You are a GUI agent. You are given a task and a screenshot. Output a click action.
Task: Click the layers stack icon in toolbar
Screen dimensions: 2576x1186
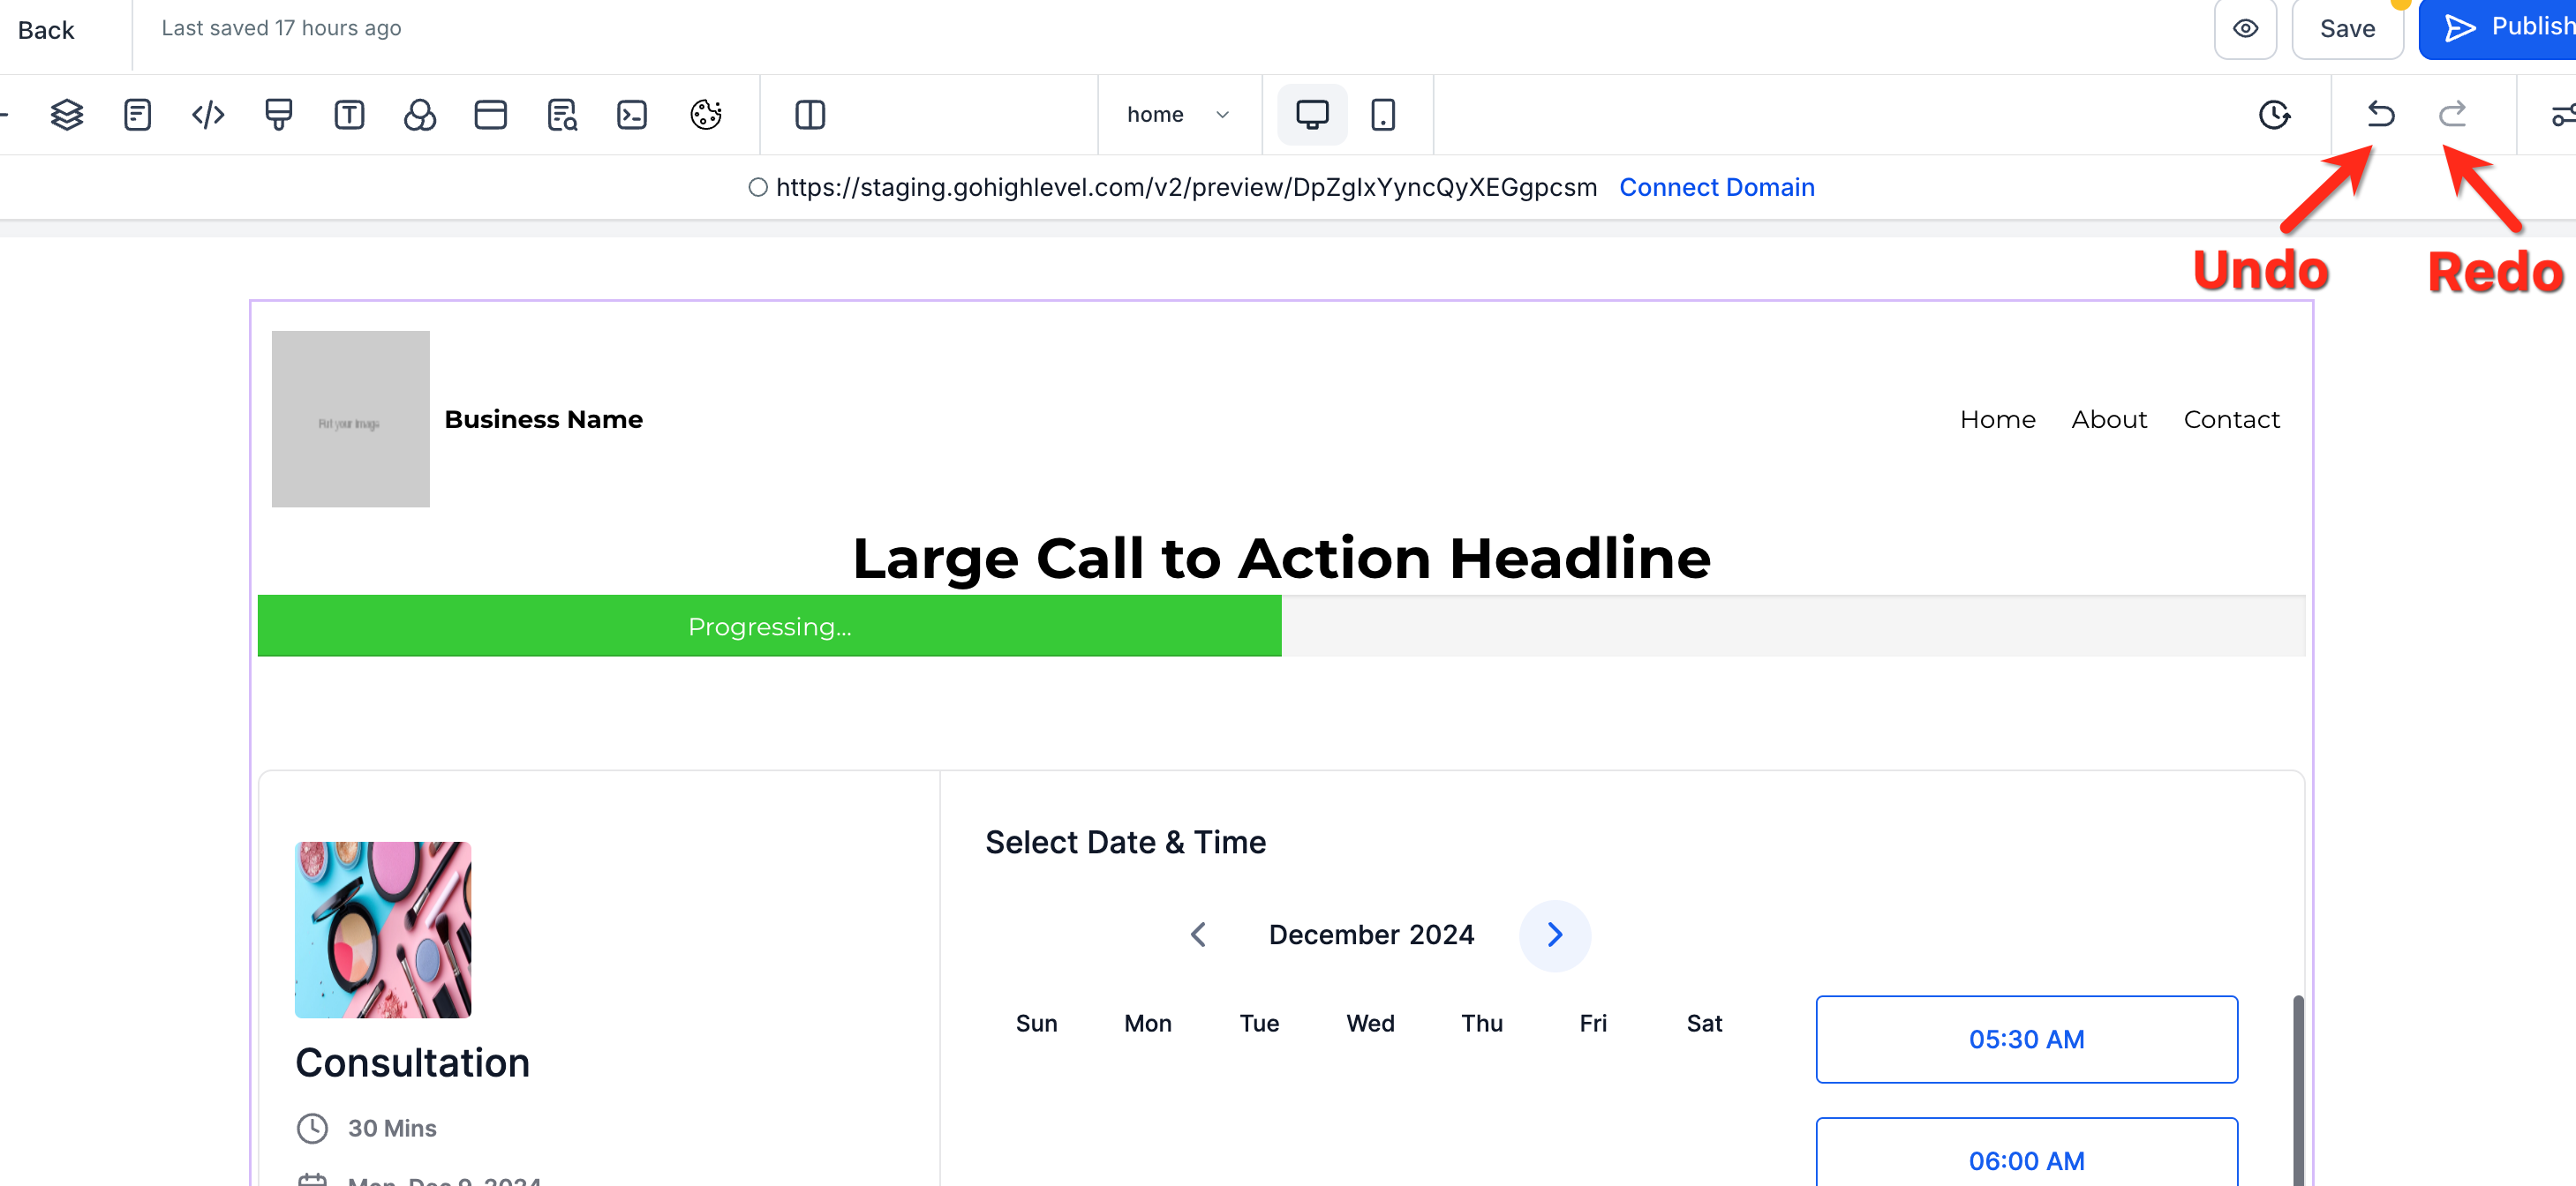click(x=66, y=115)
